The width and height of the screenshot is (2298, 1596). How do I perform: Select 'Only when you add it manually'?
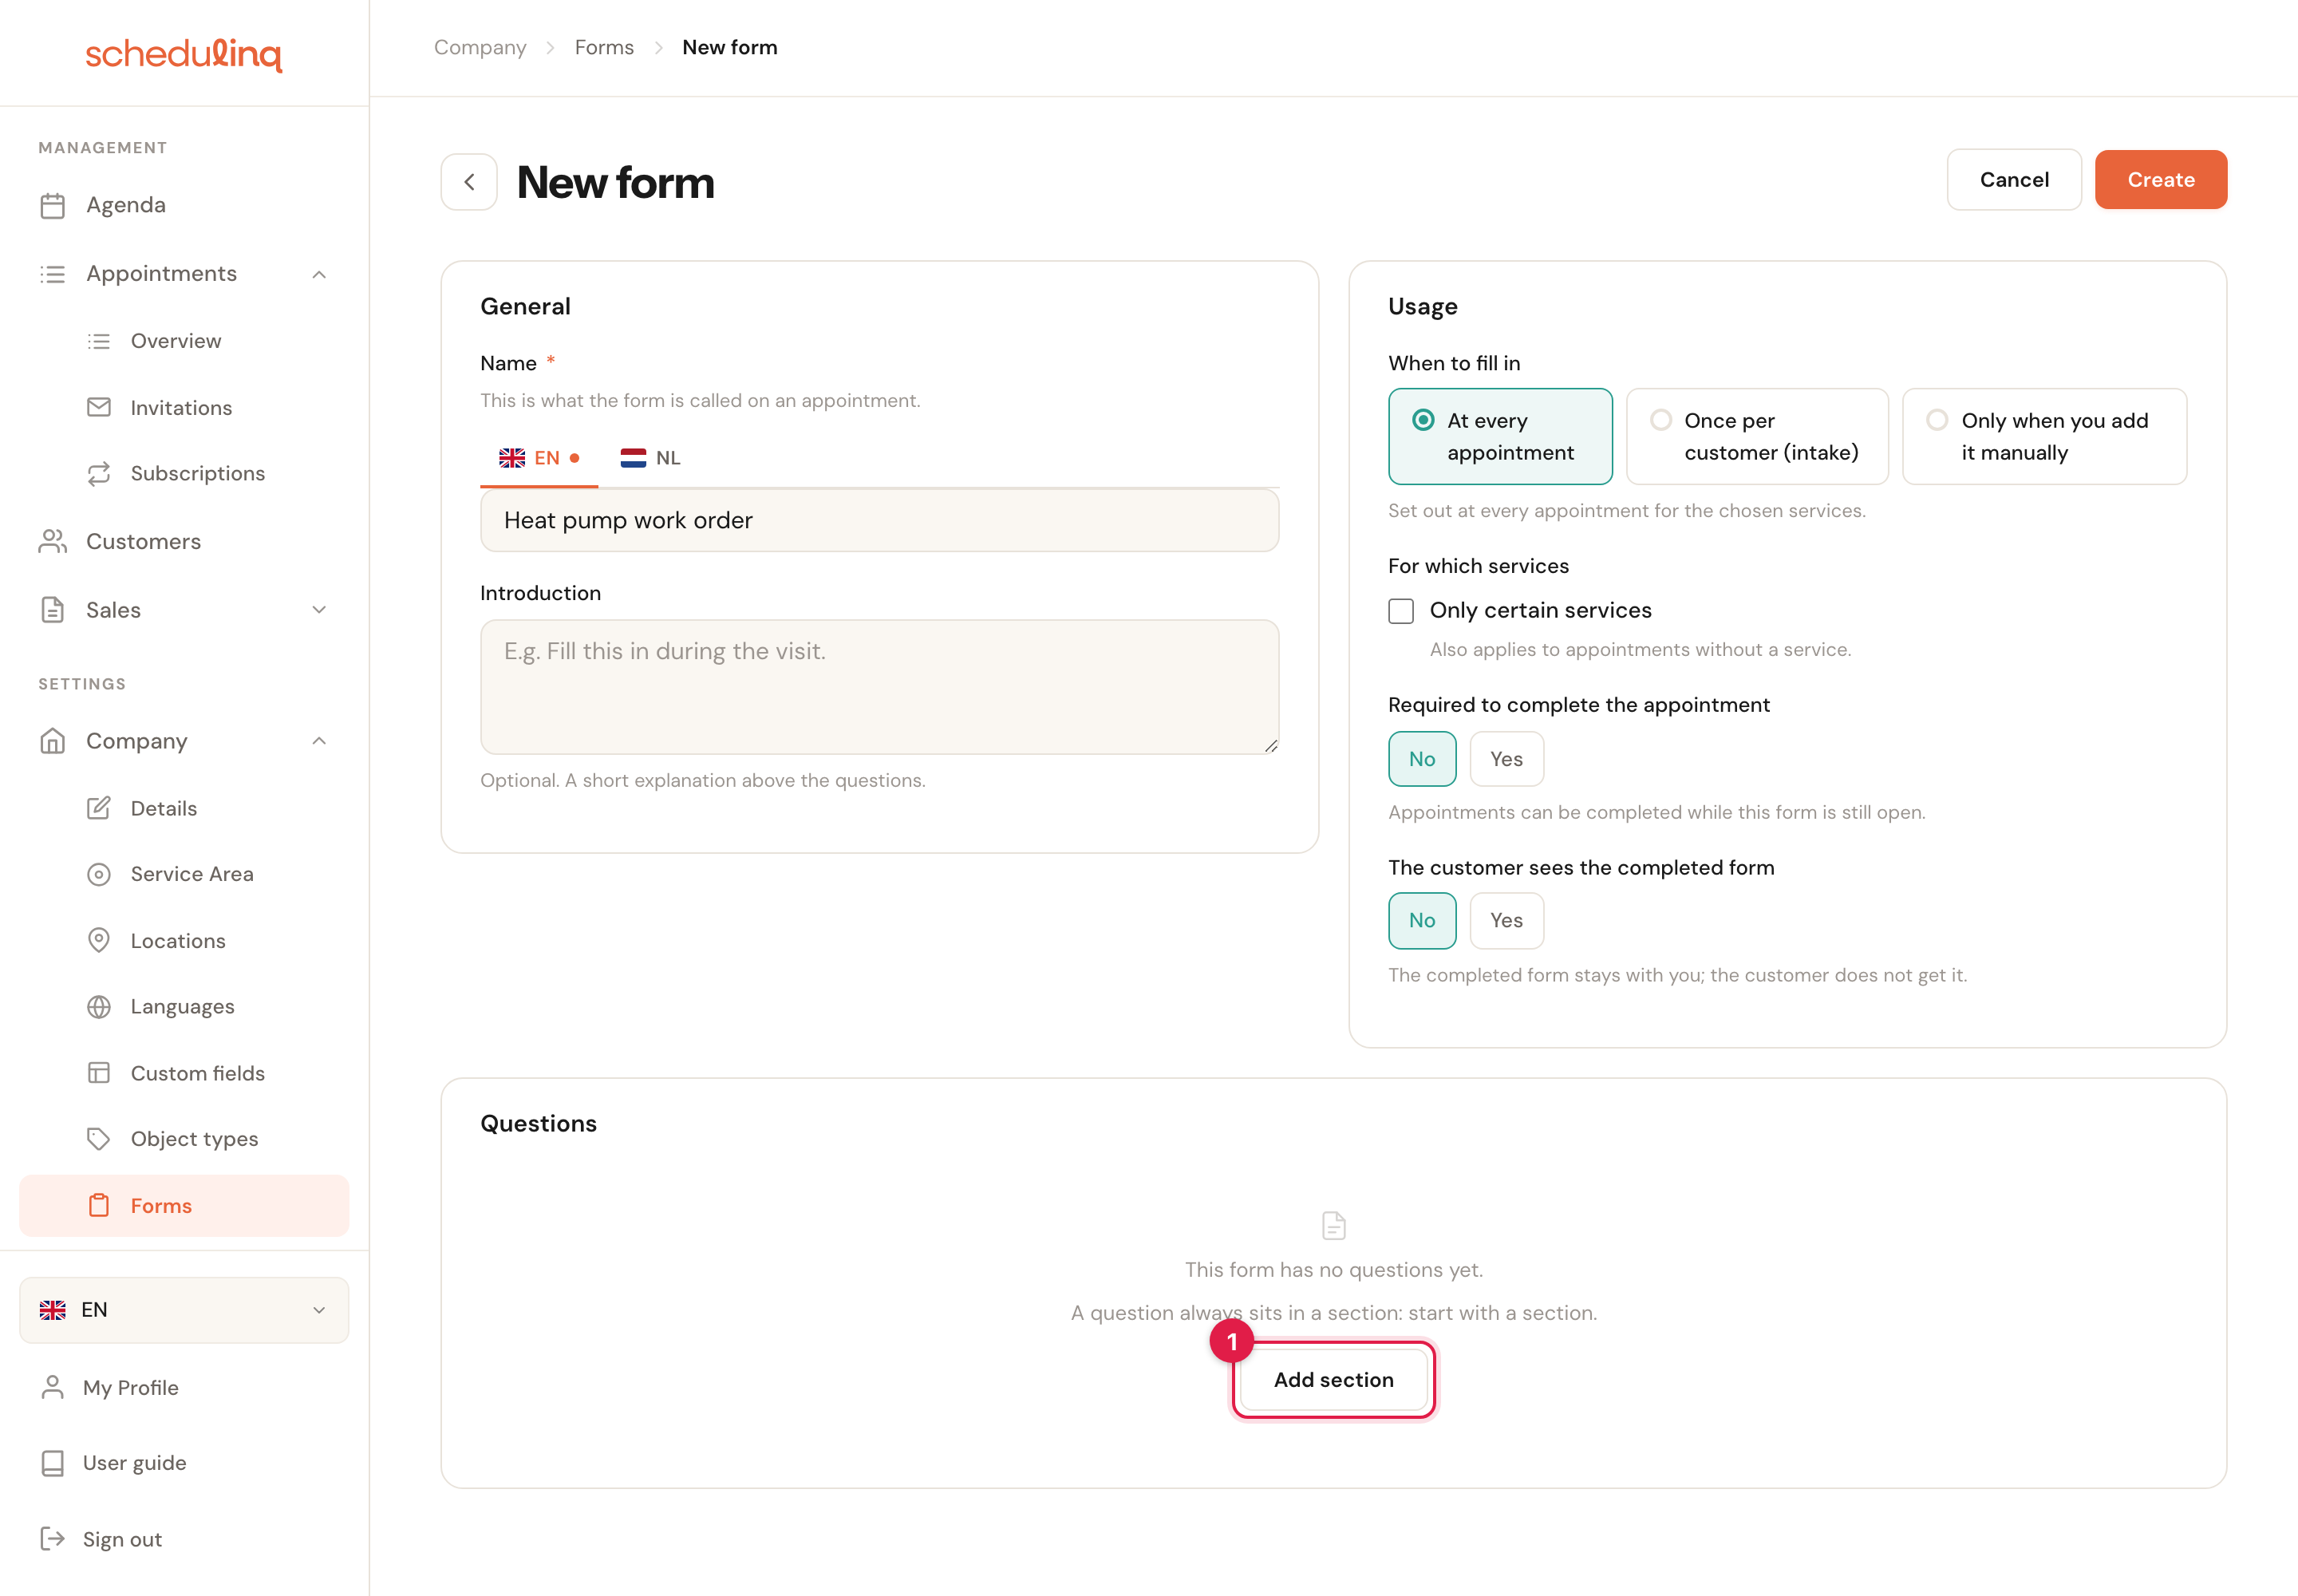(x=2044, y=436)
